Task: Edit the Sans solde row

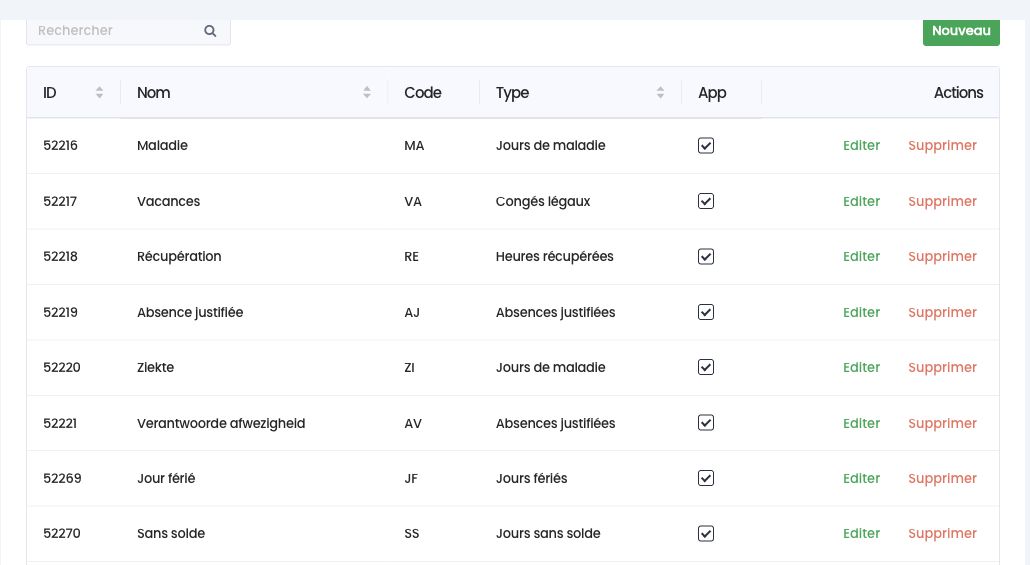Action: click(x=861, y=533)
